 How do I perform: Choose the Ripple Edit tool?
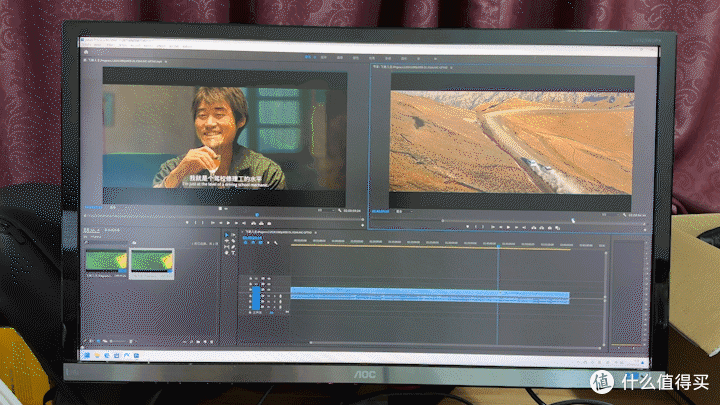227,241
